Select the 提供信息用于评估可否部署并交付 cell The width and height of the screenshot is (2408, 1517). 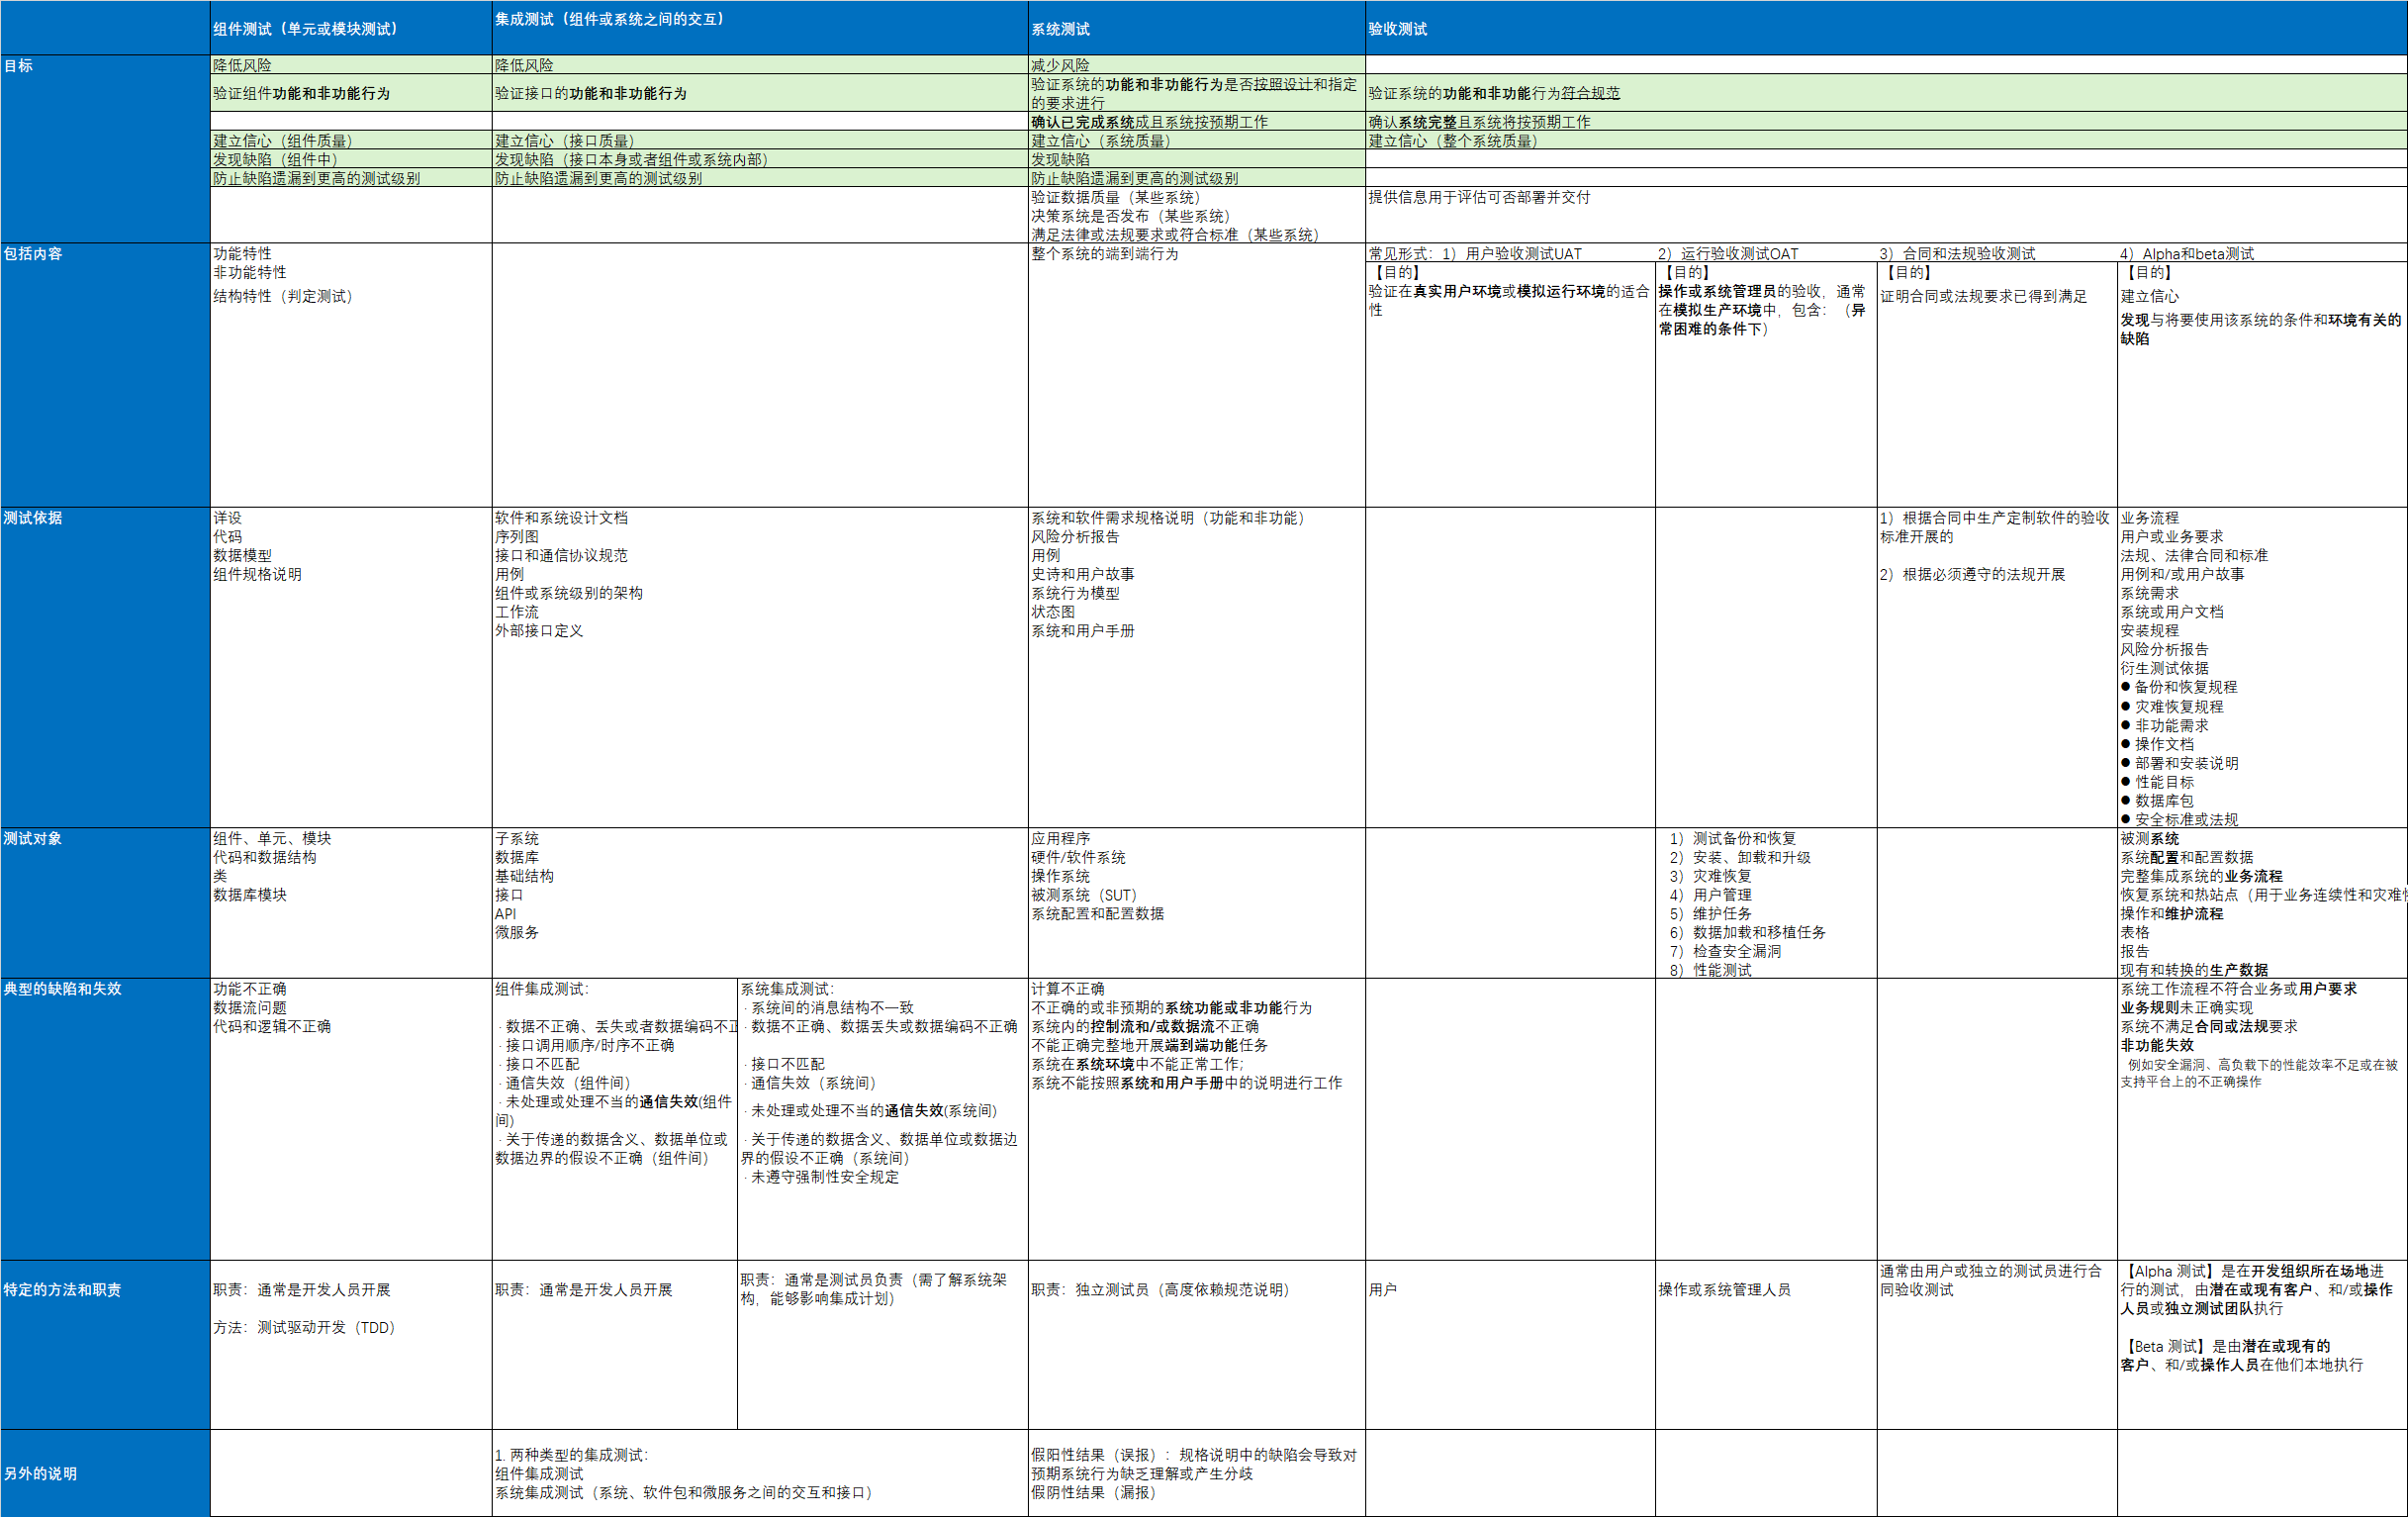1480,198
